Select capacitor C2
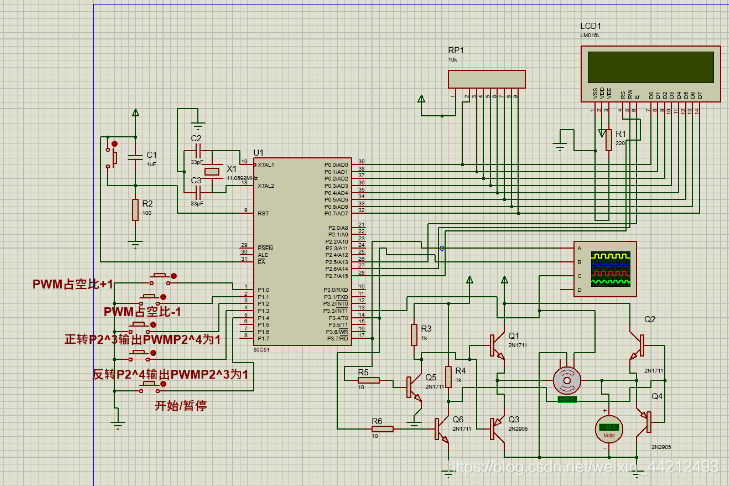This screenshot has height=486, width=729. (198, 151)
